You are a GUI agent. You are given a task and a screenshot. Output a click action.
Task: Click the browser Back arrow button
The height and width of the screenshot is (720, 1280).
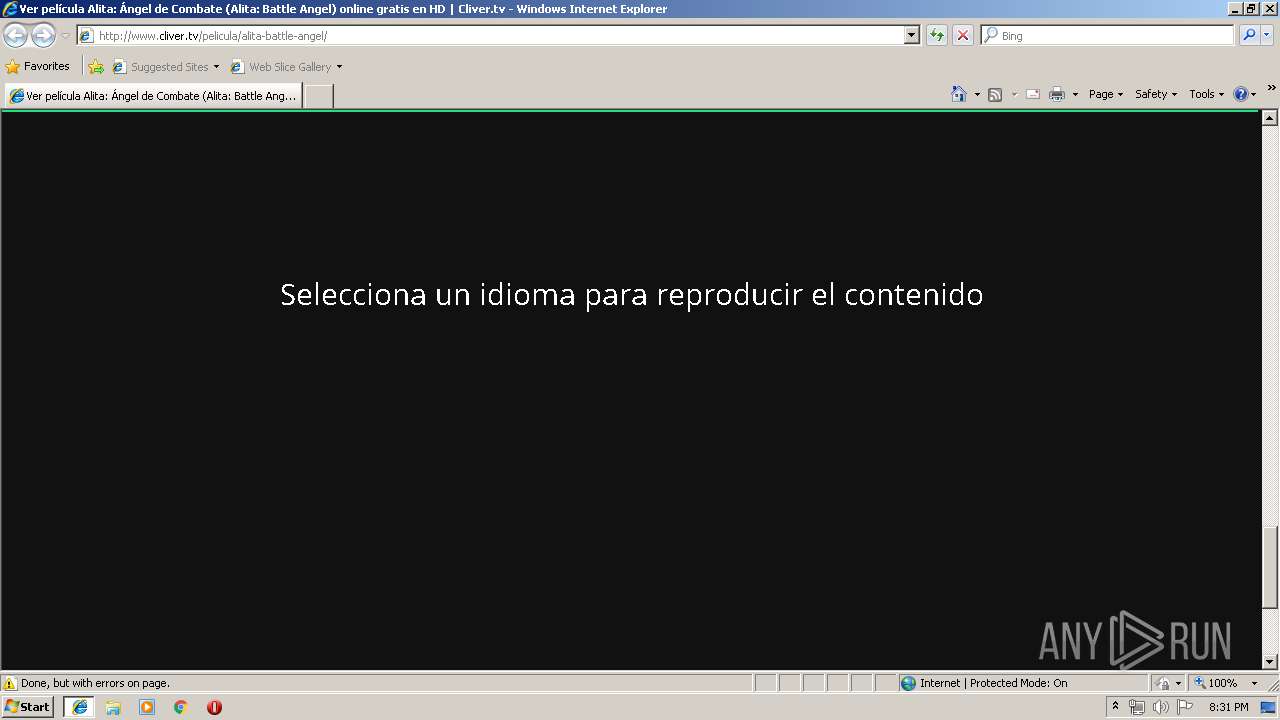pyautogui.click(x=15, y=36)
